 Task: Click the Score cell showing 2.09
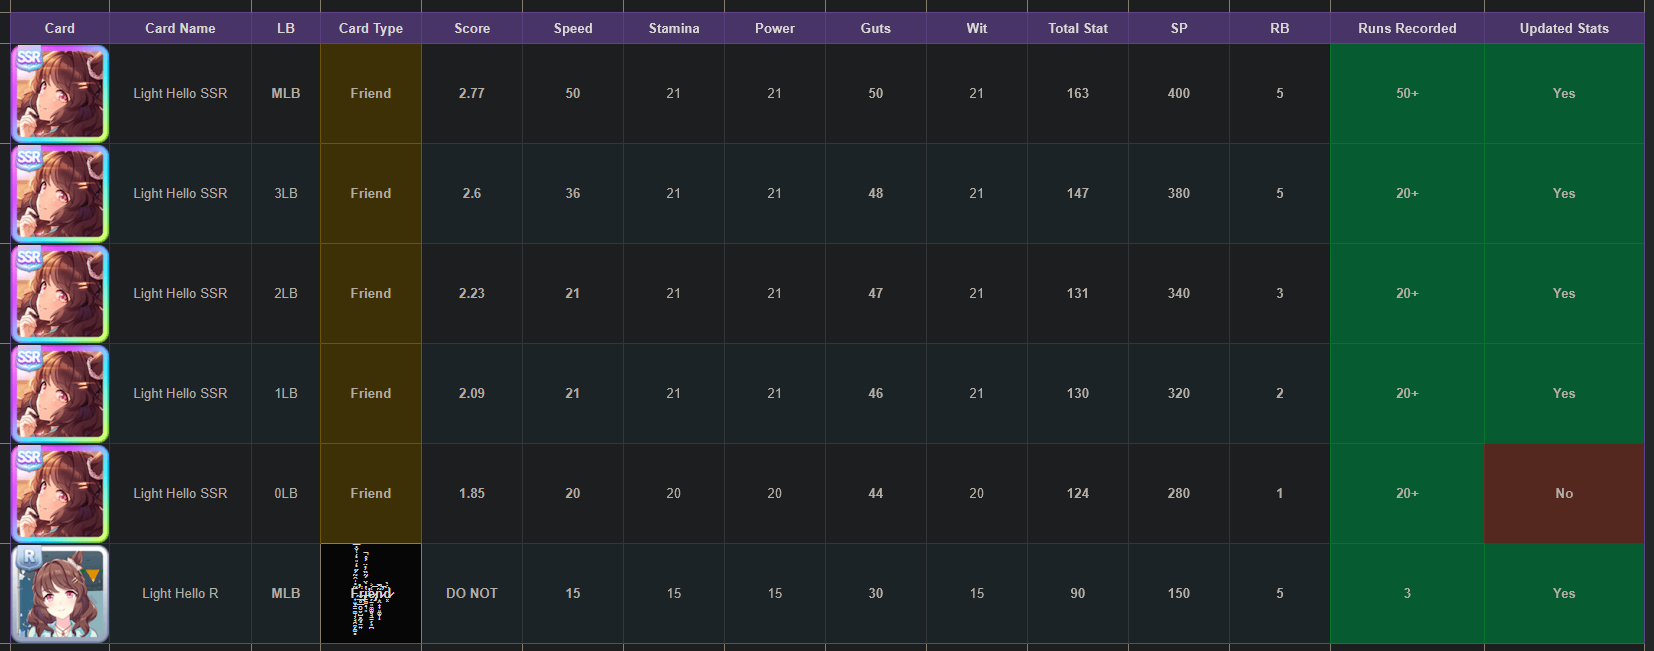point(472,393)
